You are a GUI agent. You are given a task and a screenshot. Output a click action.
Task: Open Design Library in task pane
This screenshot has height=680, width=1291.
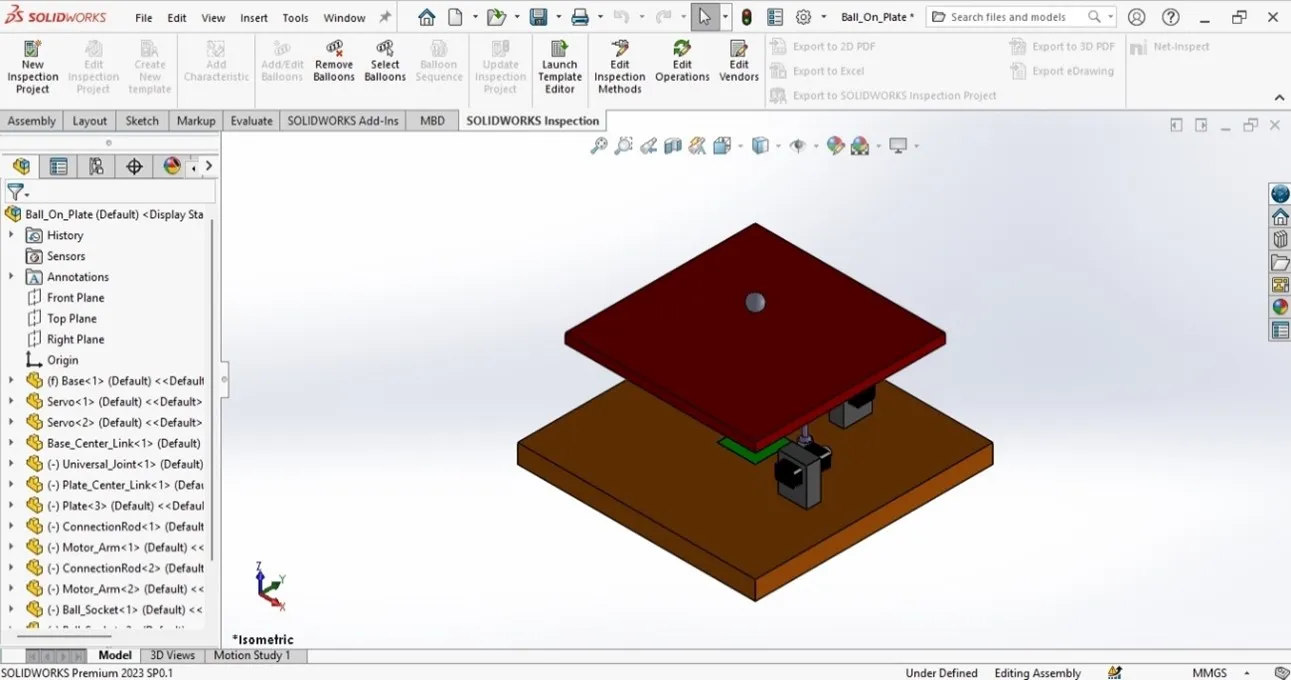point(1280,240)
